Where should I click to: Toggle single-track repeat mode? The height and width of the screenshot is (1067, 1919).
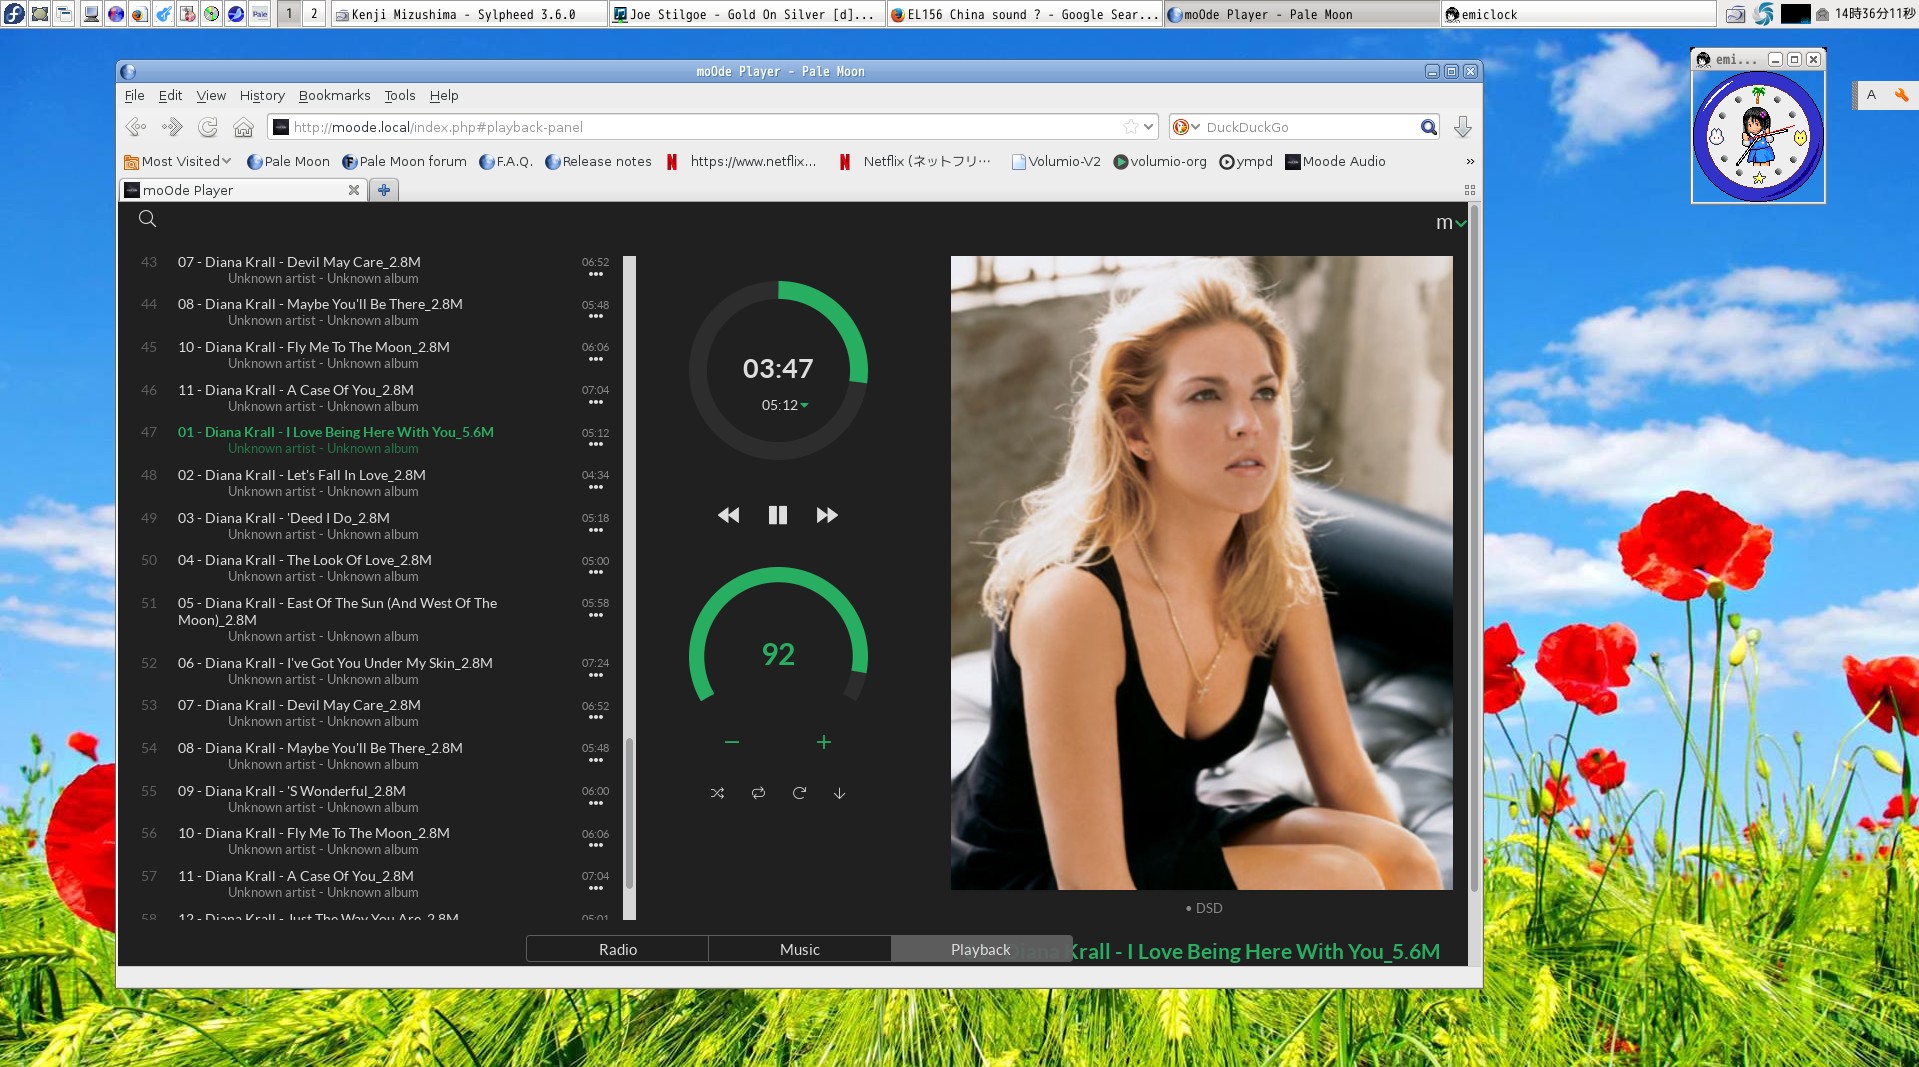[x=799, y=793]
